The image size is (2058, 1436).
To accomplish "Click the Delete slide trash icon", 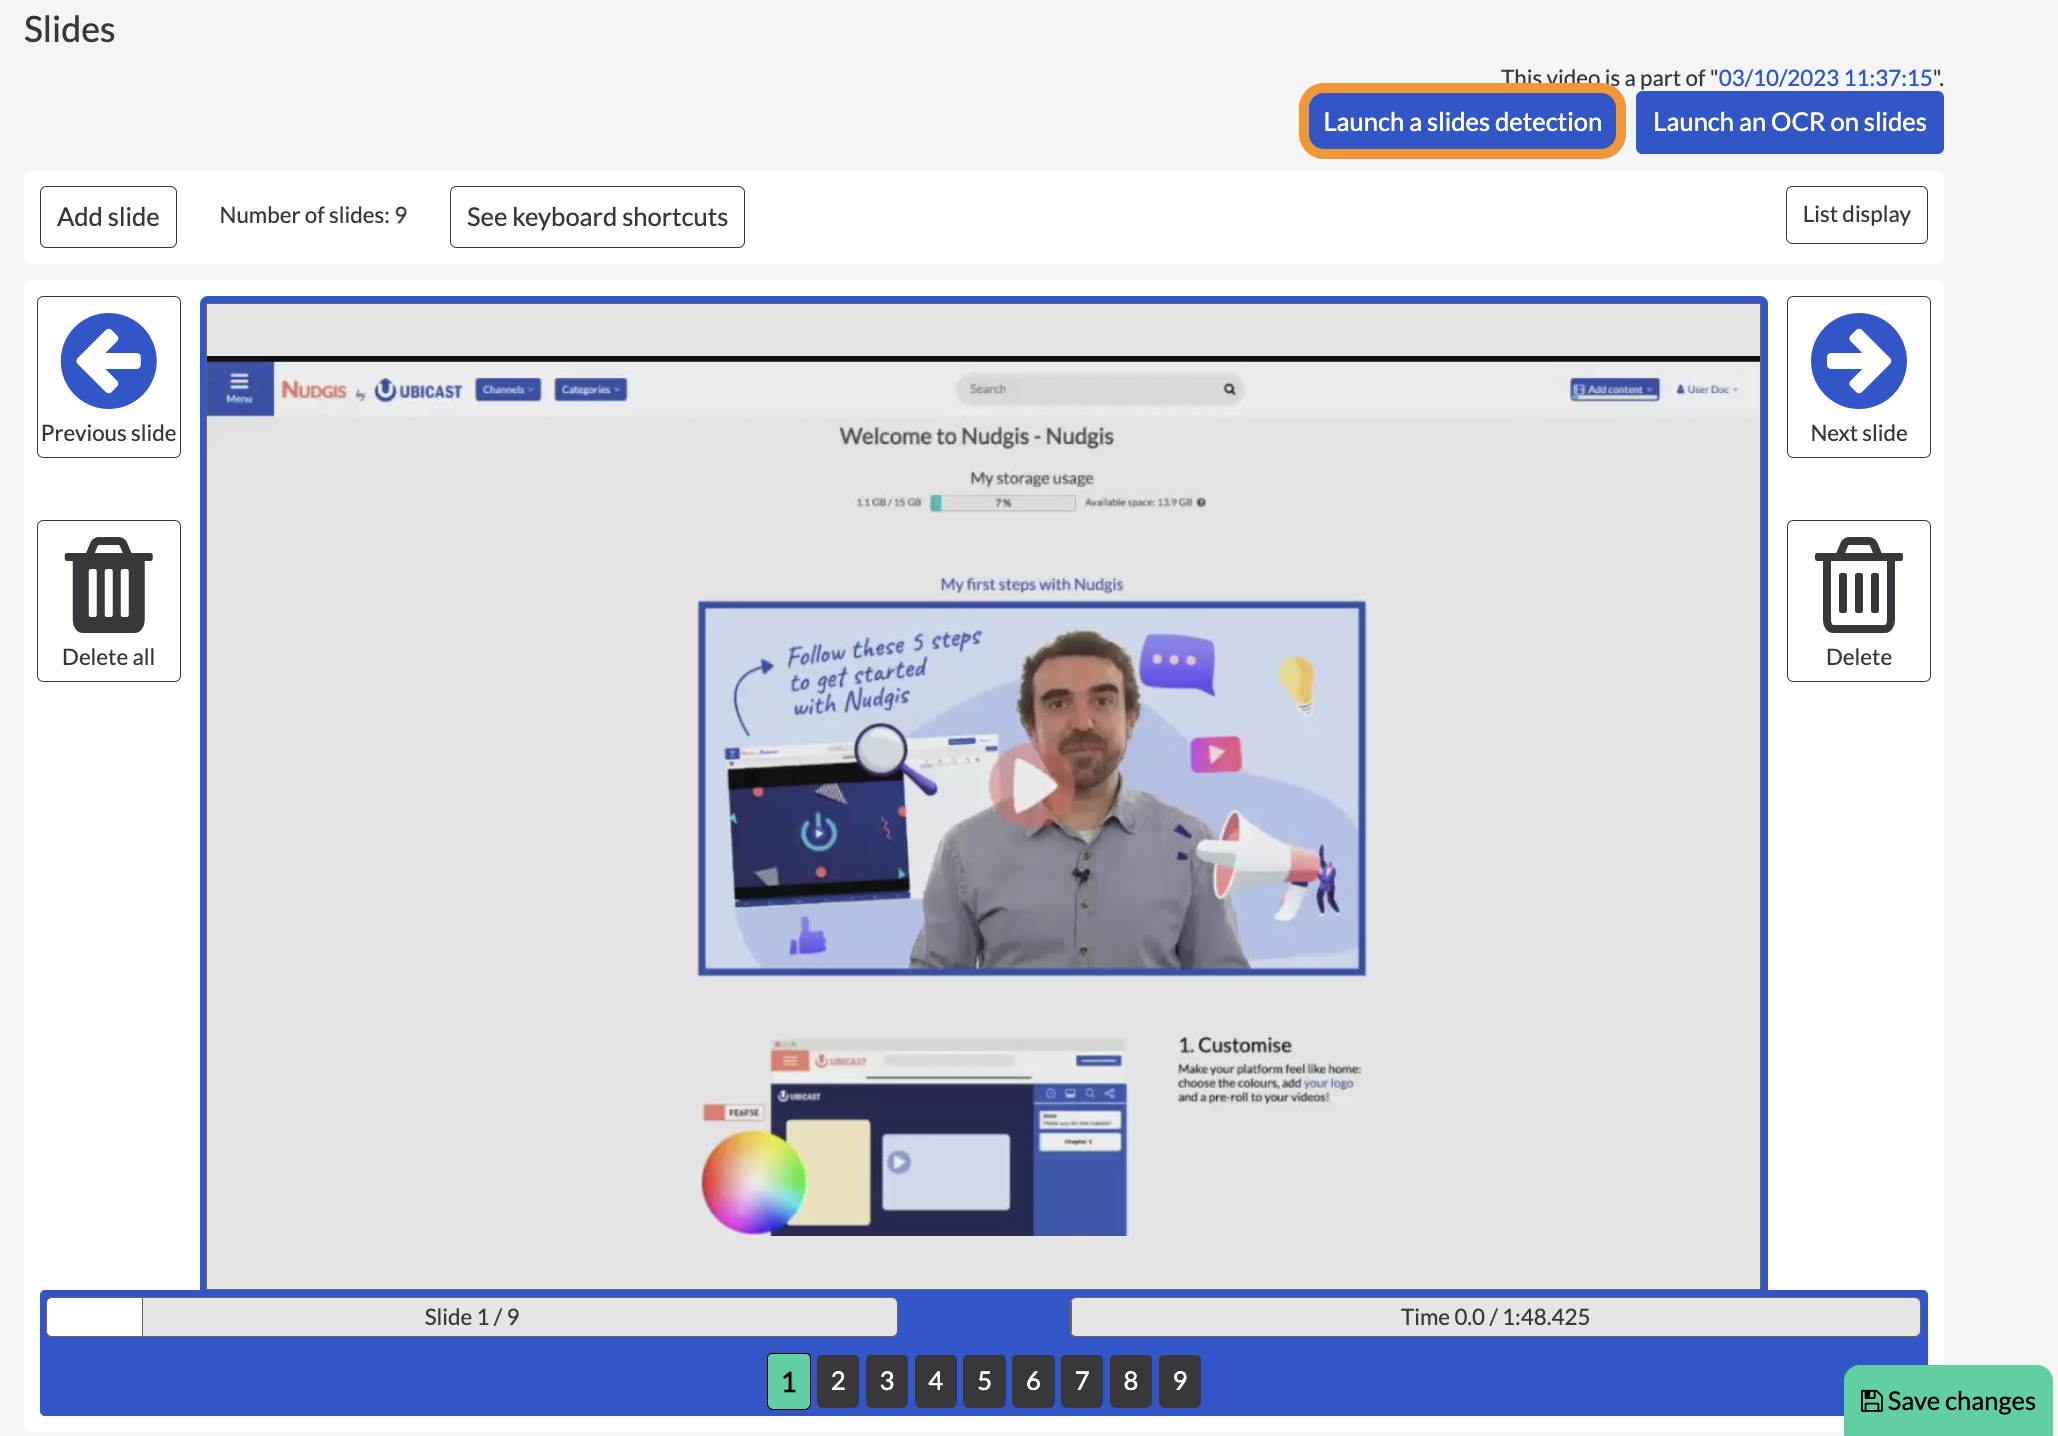I will tap(1858, 585).
